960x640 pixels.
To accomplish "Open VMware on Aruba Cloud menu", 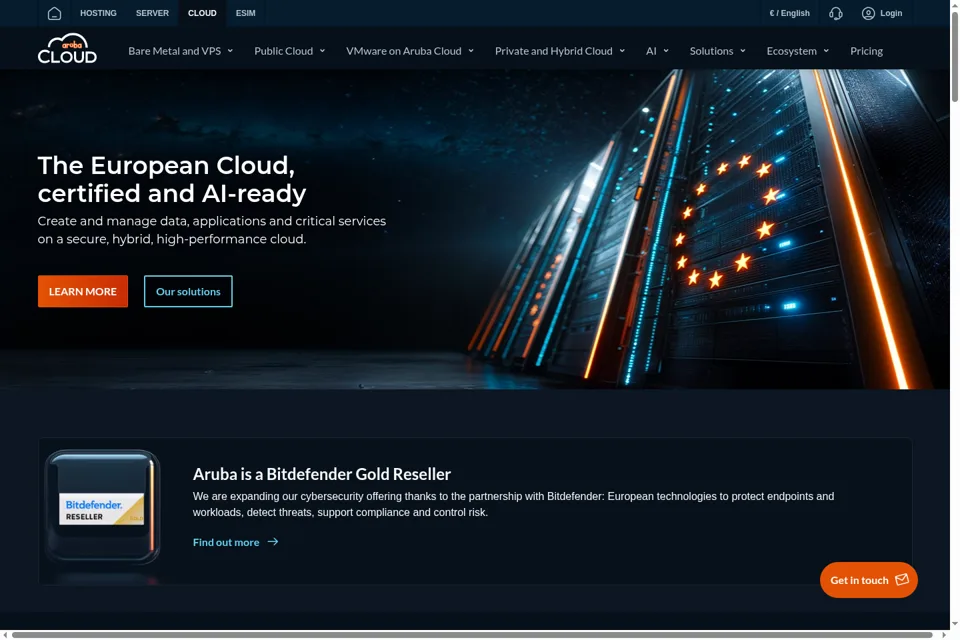I will pos(403,51).
